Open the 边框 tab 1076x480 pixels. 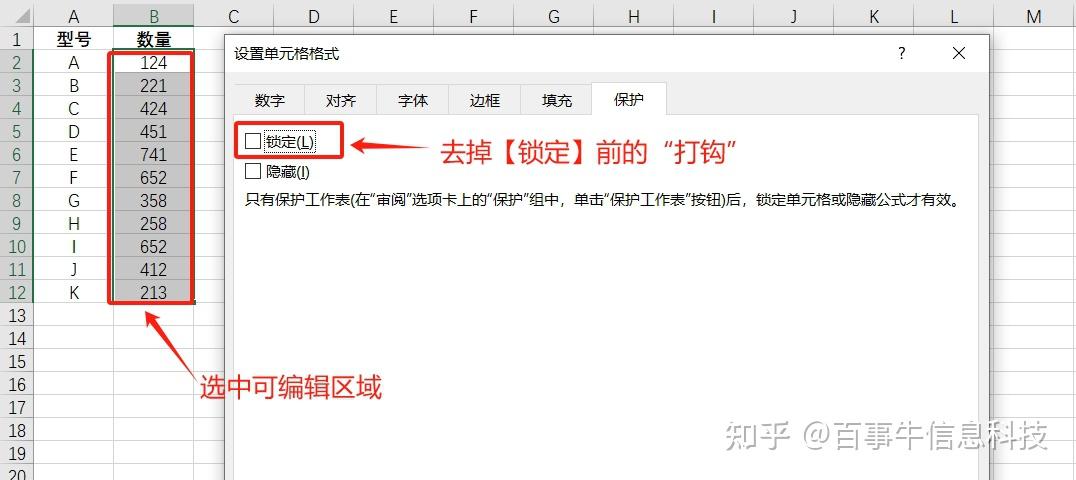coord(484,100)
